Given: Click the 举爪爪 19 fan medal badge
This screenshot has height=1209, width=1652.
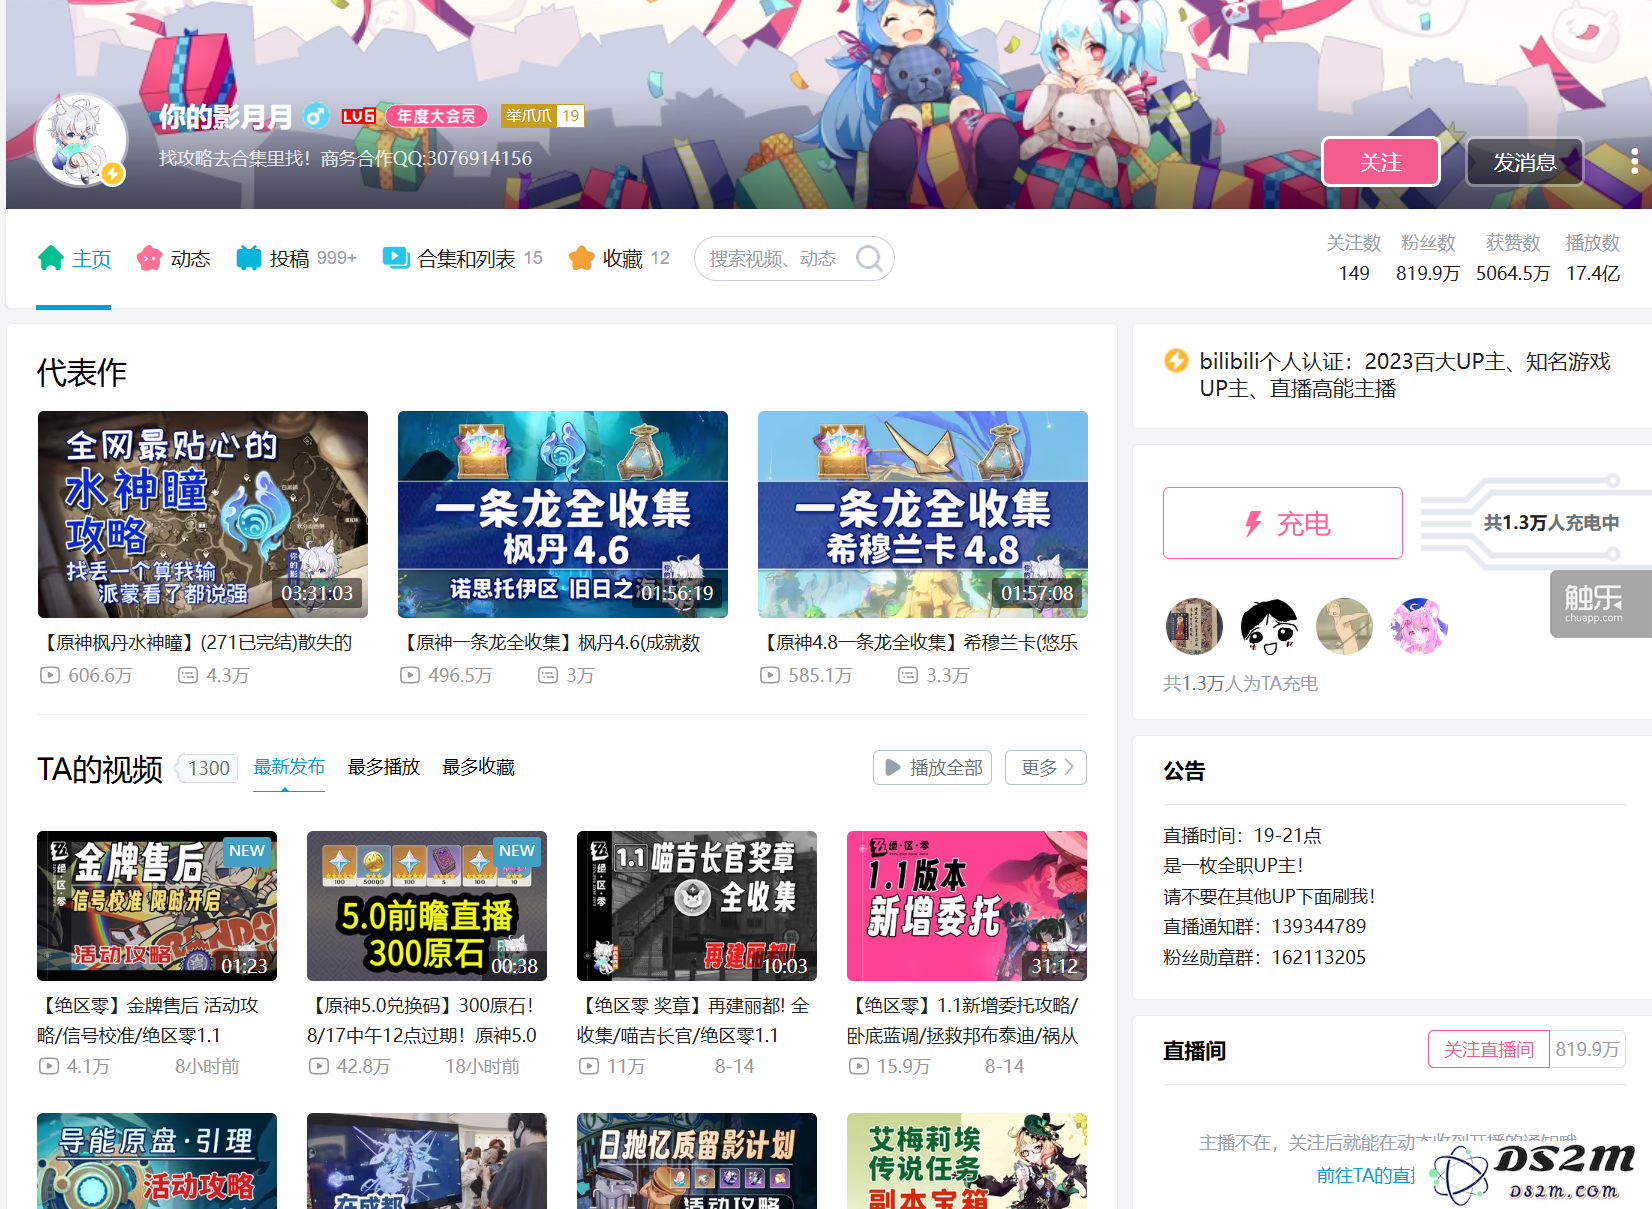Looking at the screenshot, I should pyautogui.click(x=543, y=116).
